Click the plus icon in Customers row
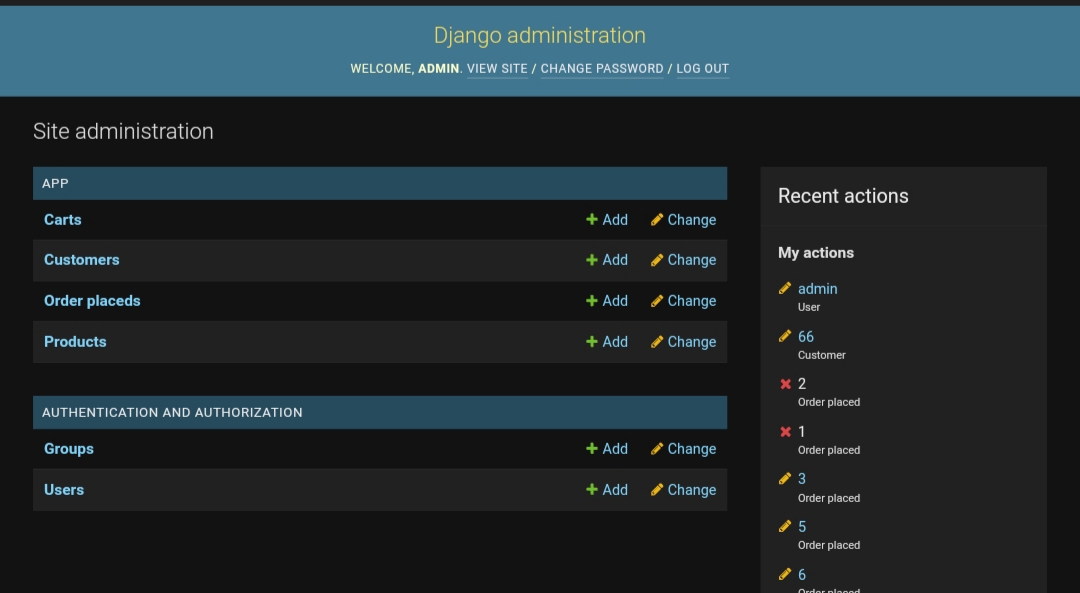Image resolution: width=1080 pixels, height=593 pixels. [592, 260]
